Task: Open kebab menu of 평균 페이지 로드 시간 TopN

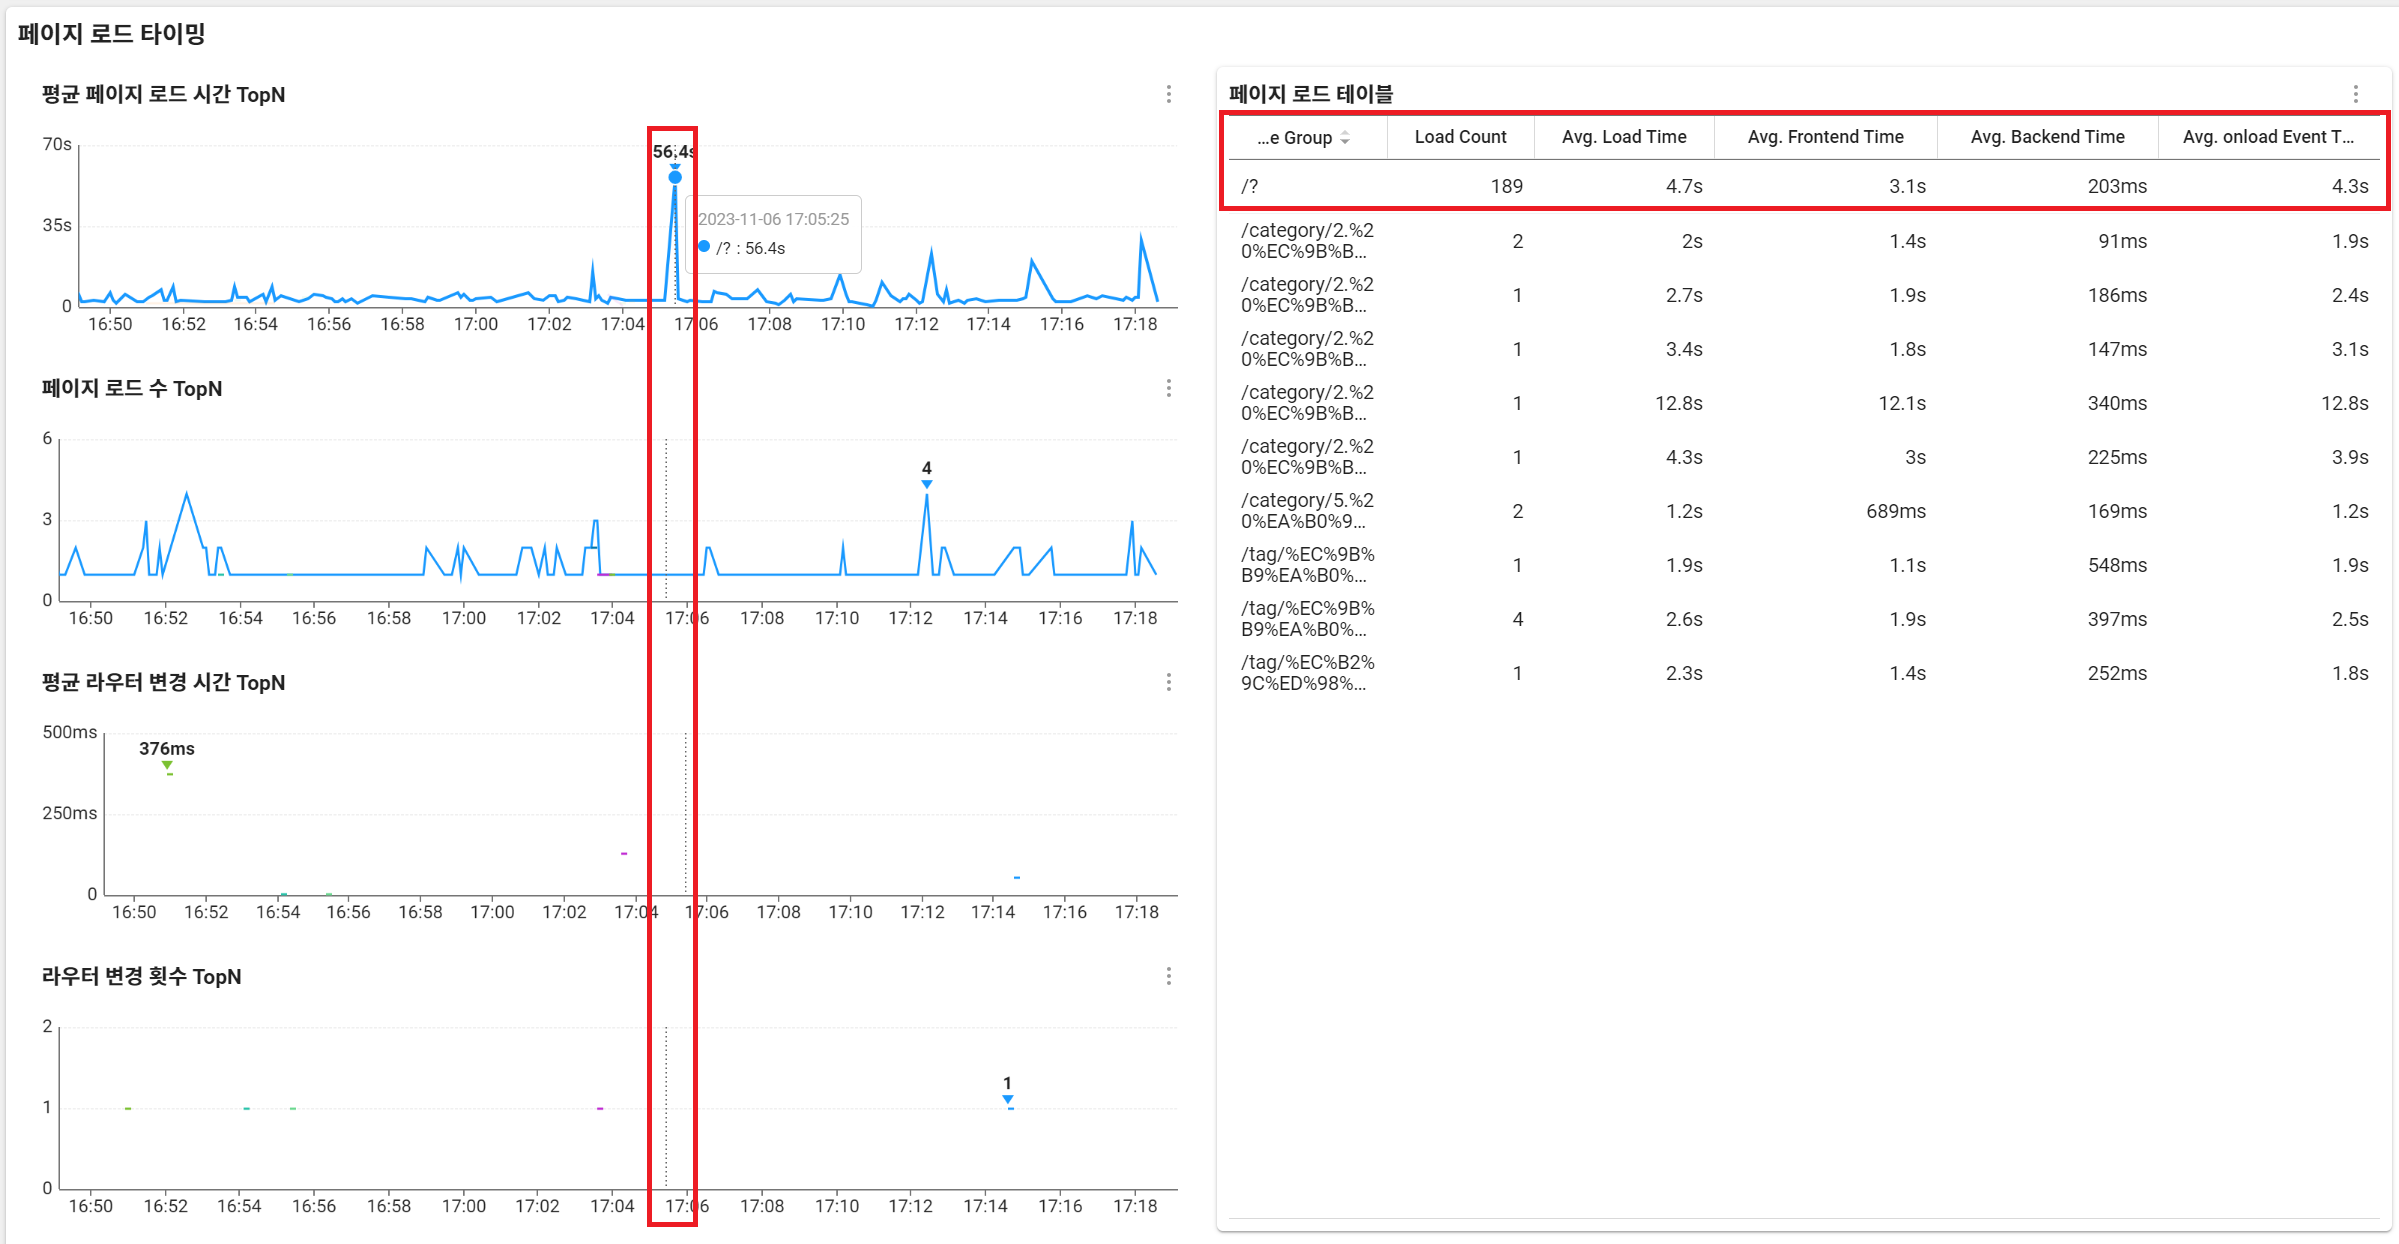Action: pos(1168,94)
